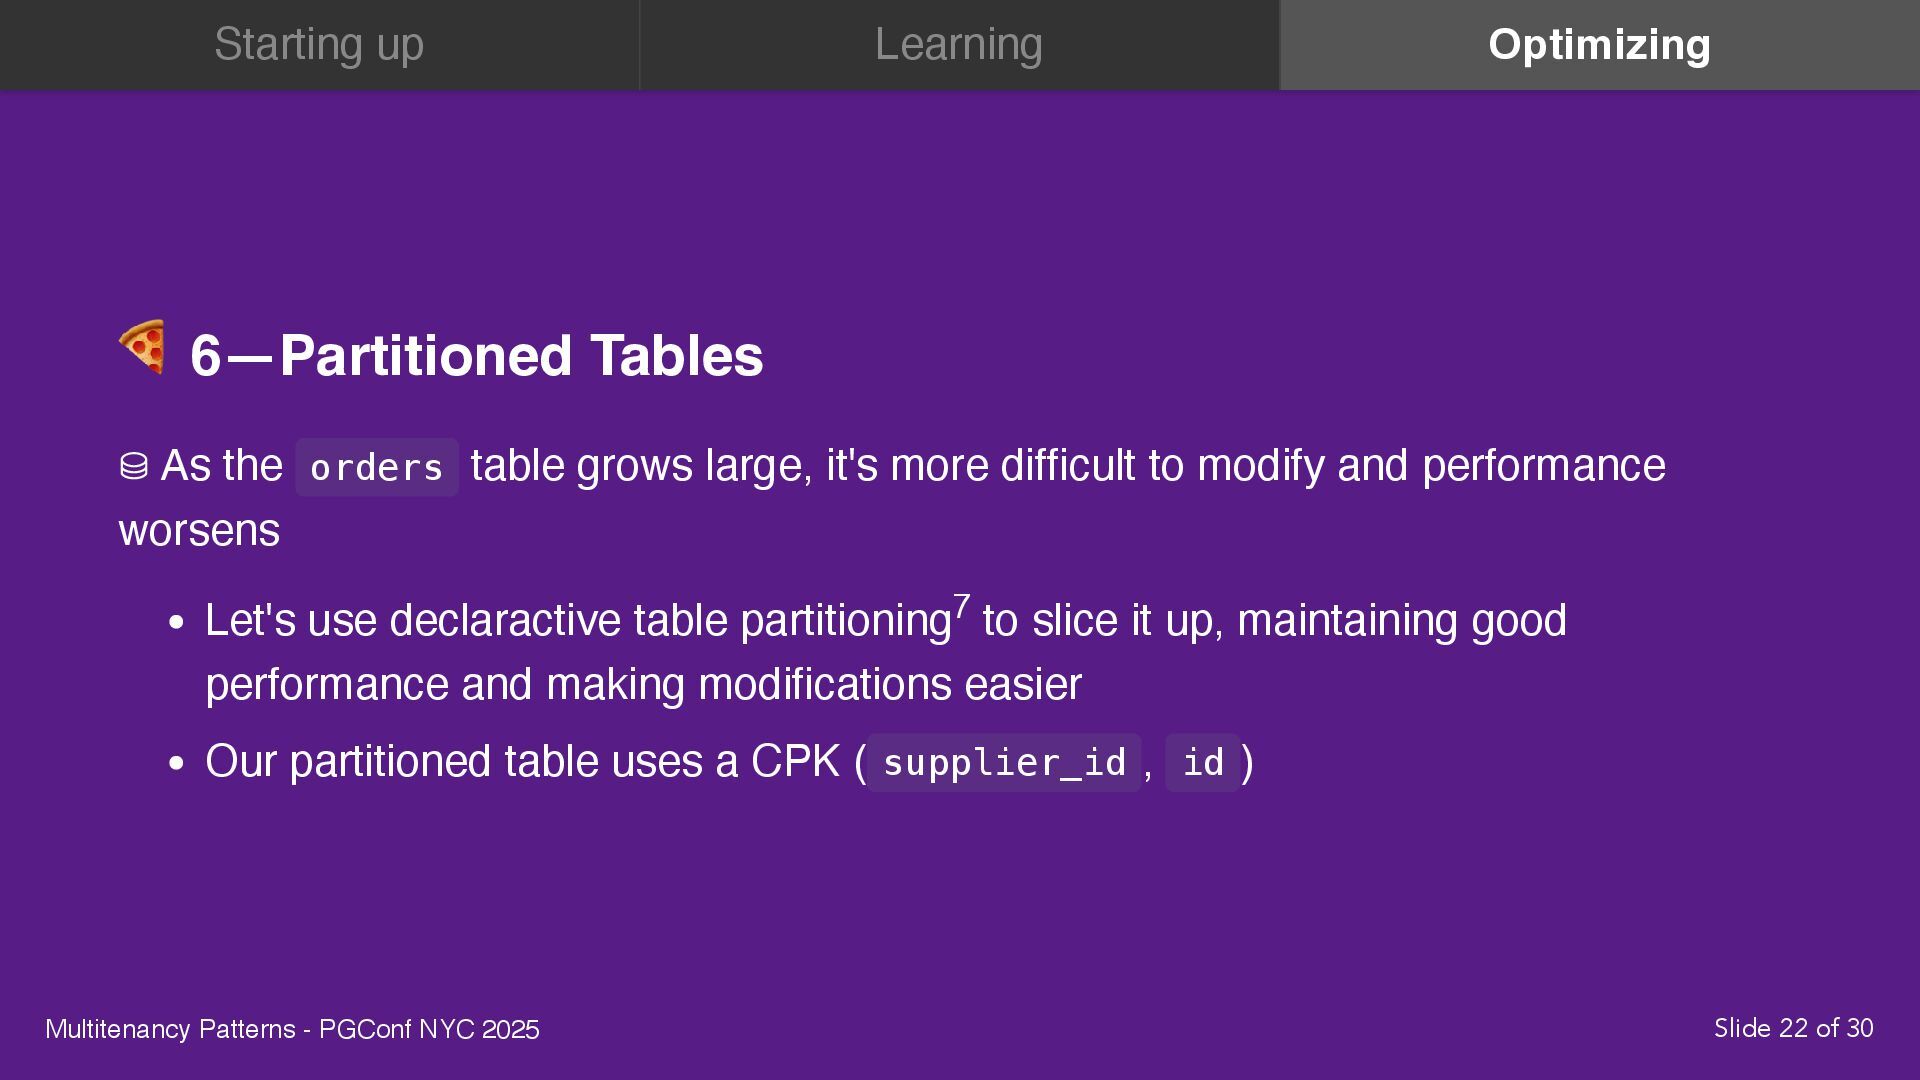
Task: Click the 'Slide 22 of 30' counter
Action: pos(1793,1028)
